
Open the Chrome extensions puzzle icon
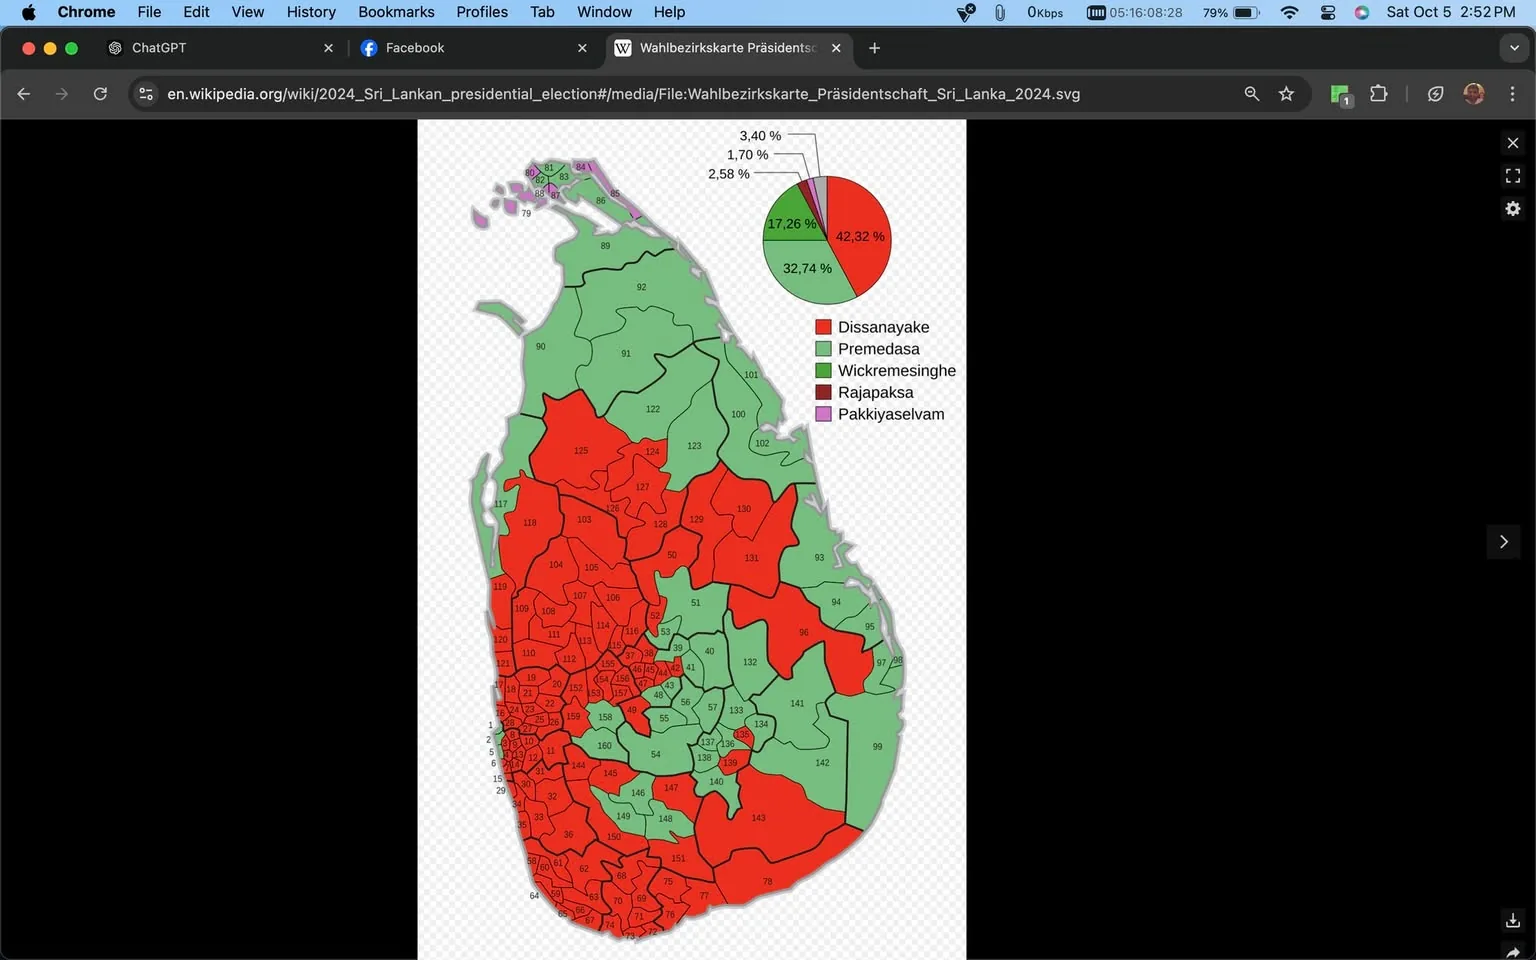point(1378,93)
